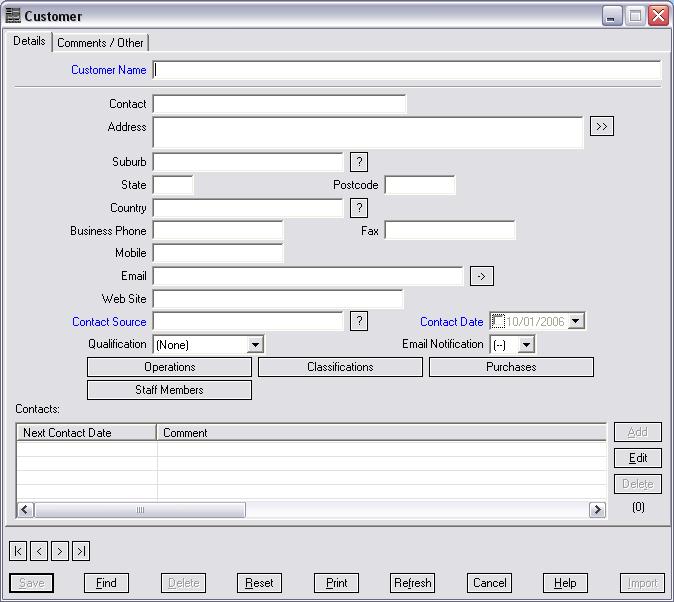Click the Next Contact Date column header

pyautogui.click(x=86, y=433)
